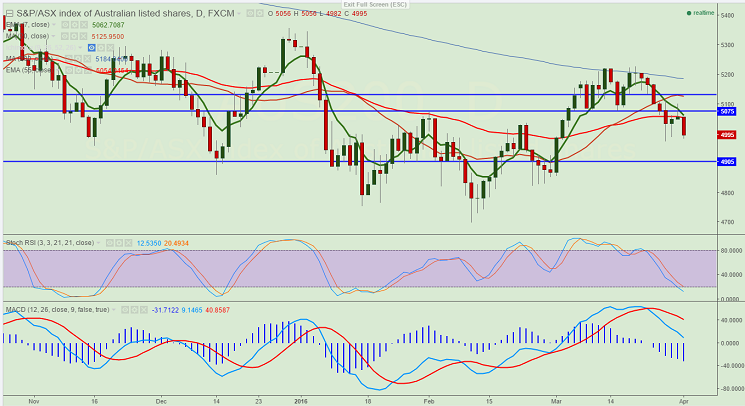Click the Stoch RSI value 20.4934
The width and height of the screenshot is (745, 406).
(x=176, y=243)
